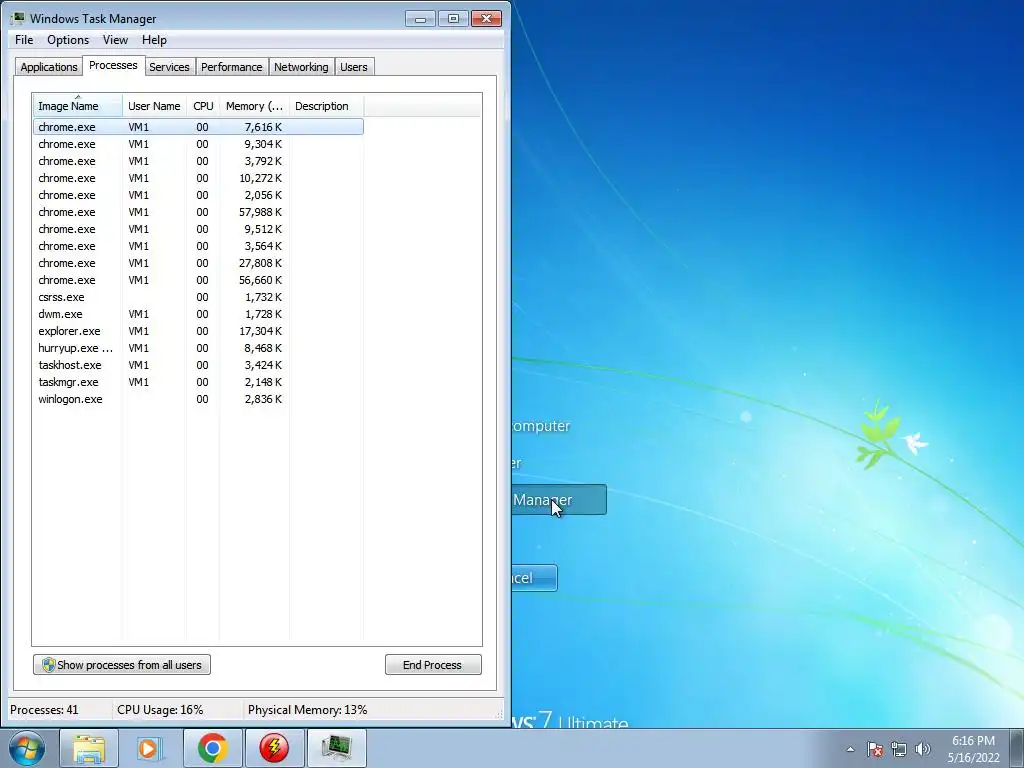Switch to the Performance tab

click(x=231, y=67)
